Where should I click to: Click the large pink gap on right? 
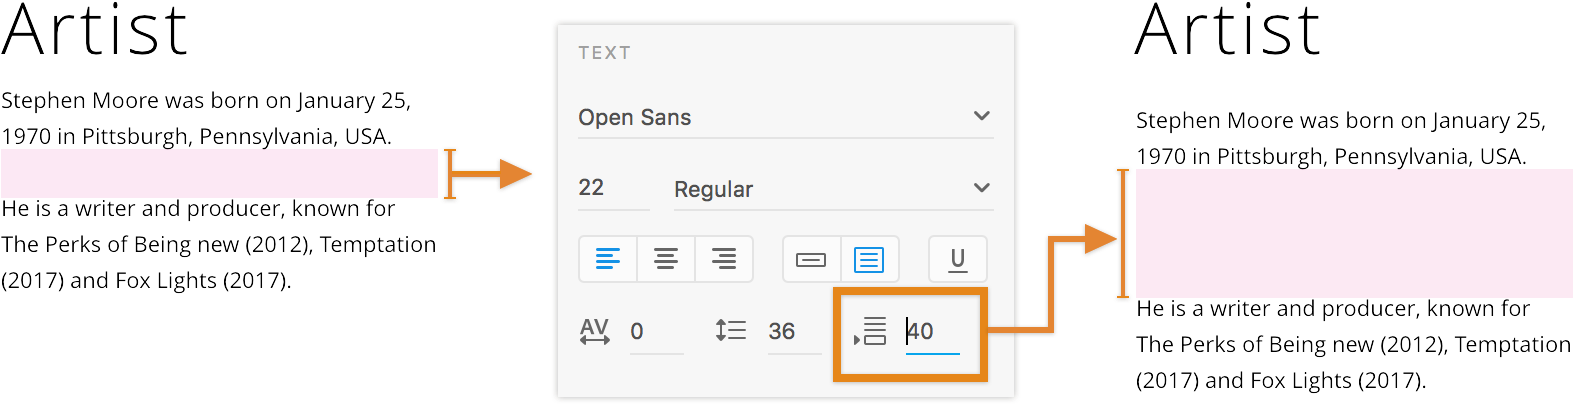[1353, 233]
